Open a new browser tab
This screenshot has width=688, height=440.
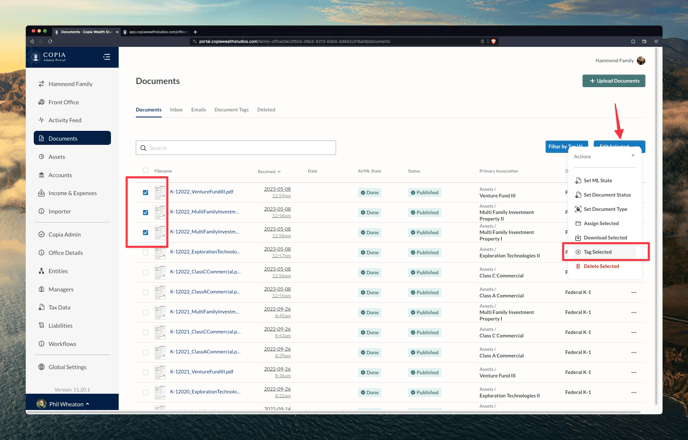[195, 32]
